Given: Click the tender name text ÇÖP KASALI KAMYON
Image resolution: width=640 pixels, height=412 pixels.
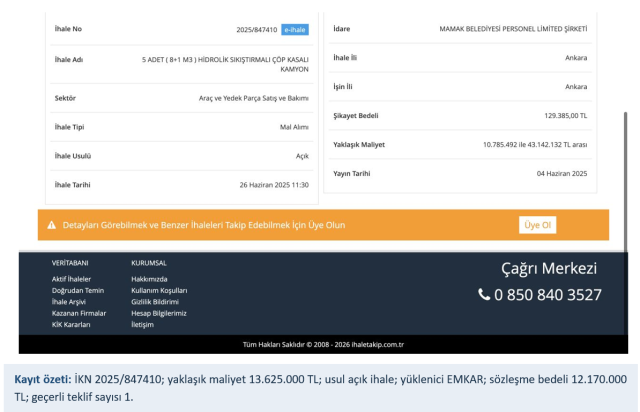Looking at the screenshot, I should click(x=225, y=65).
